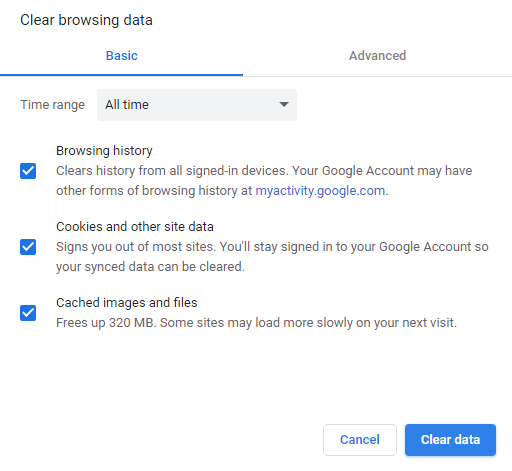This screenshot has width=512, height=471.
Task: Click the Time range label text
Action: [x=53, y=105]
